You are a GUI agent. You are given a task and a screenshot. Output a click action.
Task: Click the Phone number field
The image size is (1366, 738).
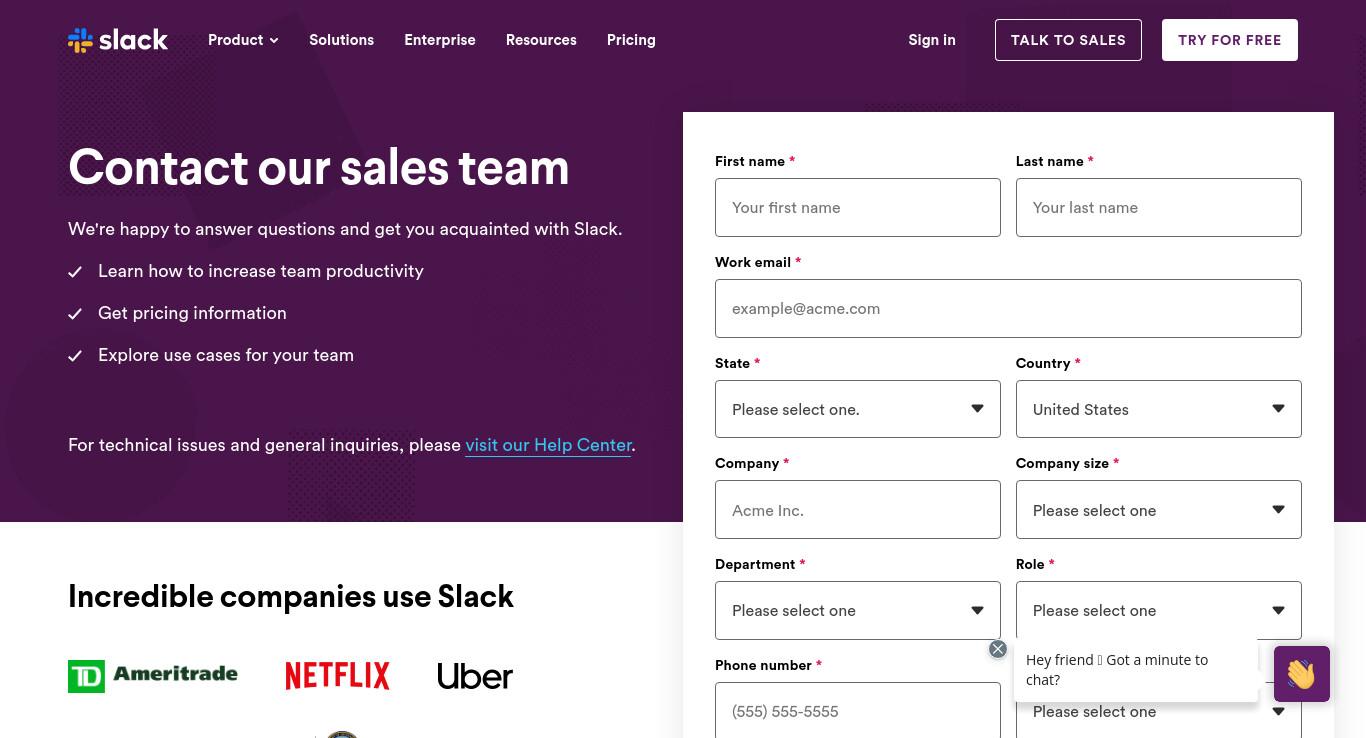tap(858, 710)
